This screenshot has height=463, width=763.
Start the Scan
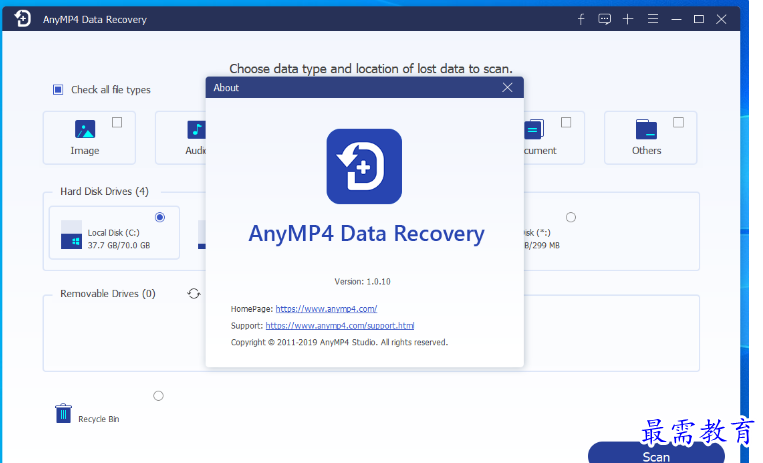656,455
